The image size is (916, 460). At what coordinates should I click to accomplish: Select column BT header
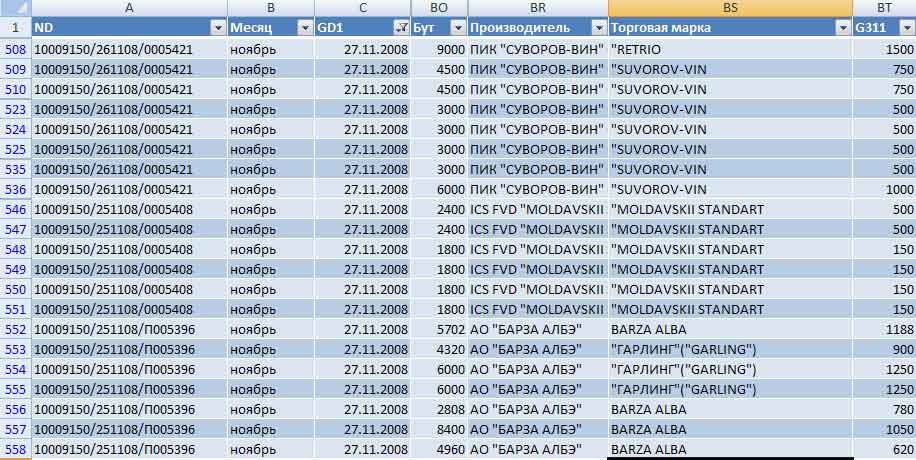(x=884, y=8)
